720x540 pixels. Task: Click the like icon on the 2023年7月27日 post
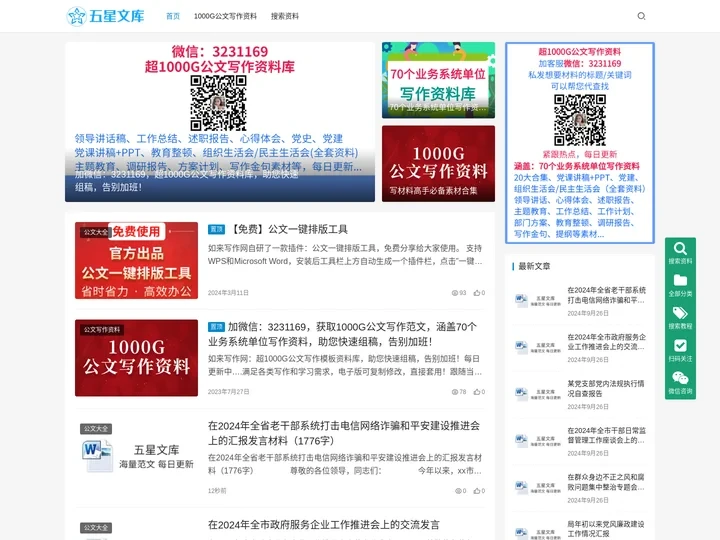coord(477,392)
